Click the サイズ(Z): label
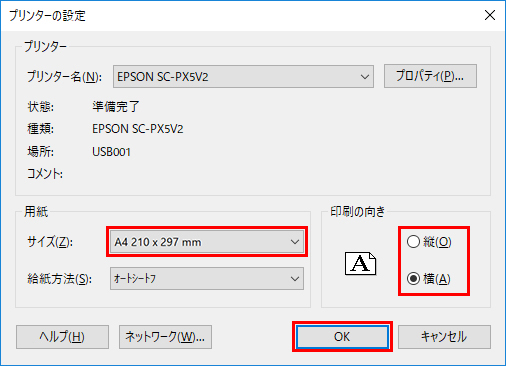Screen dimensions: 506x366 point(50,242)
